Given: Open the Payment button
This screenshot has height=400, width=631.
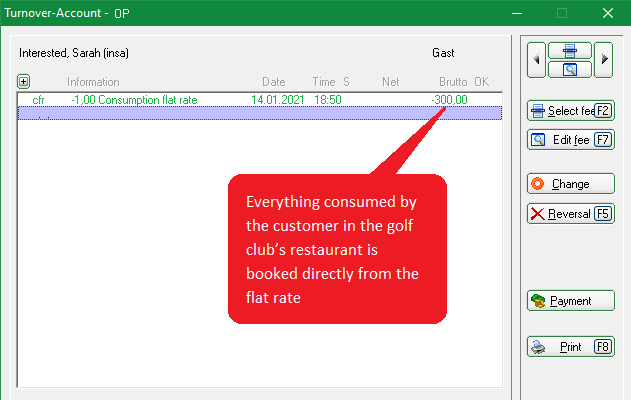Looking at the screenshot, I should (571, 301).
